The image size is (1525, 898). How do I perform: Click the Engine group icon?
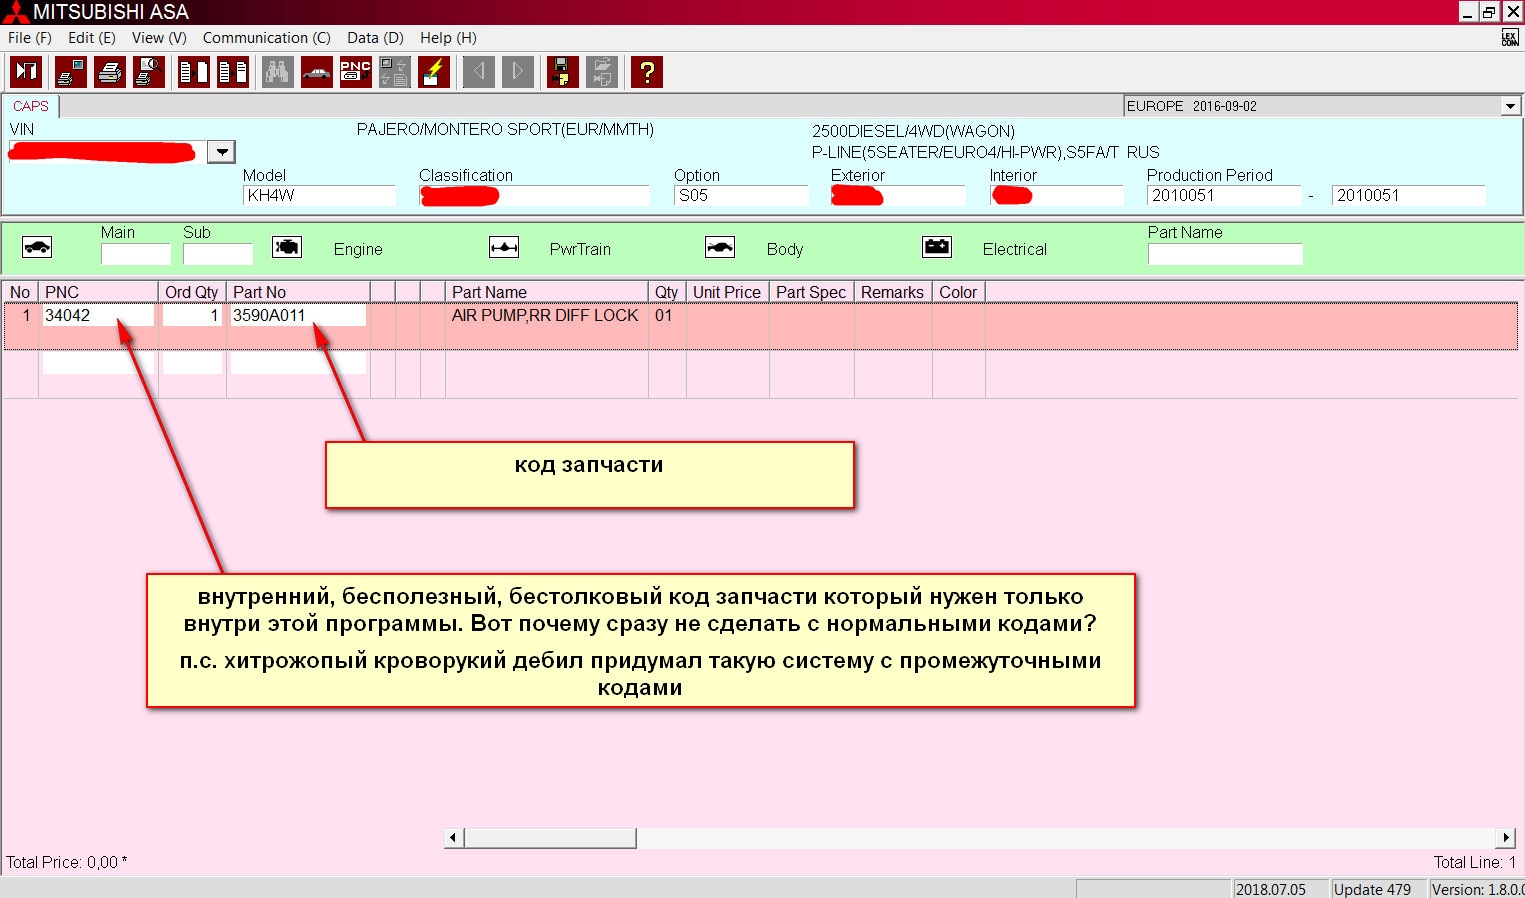coord(287,247)
